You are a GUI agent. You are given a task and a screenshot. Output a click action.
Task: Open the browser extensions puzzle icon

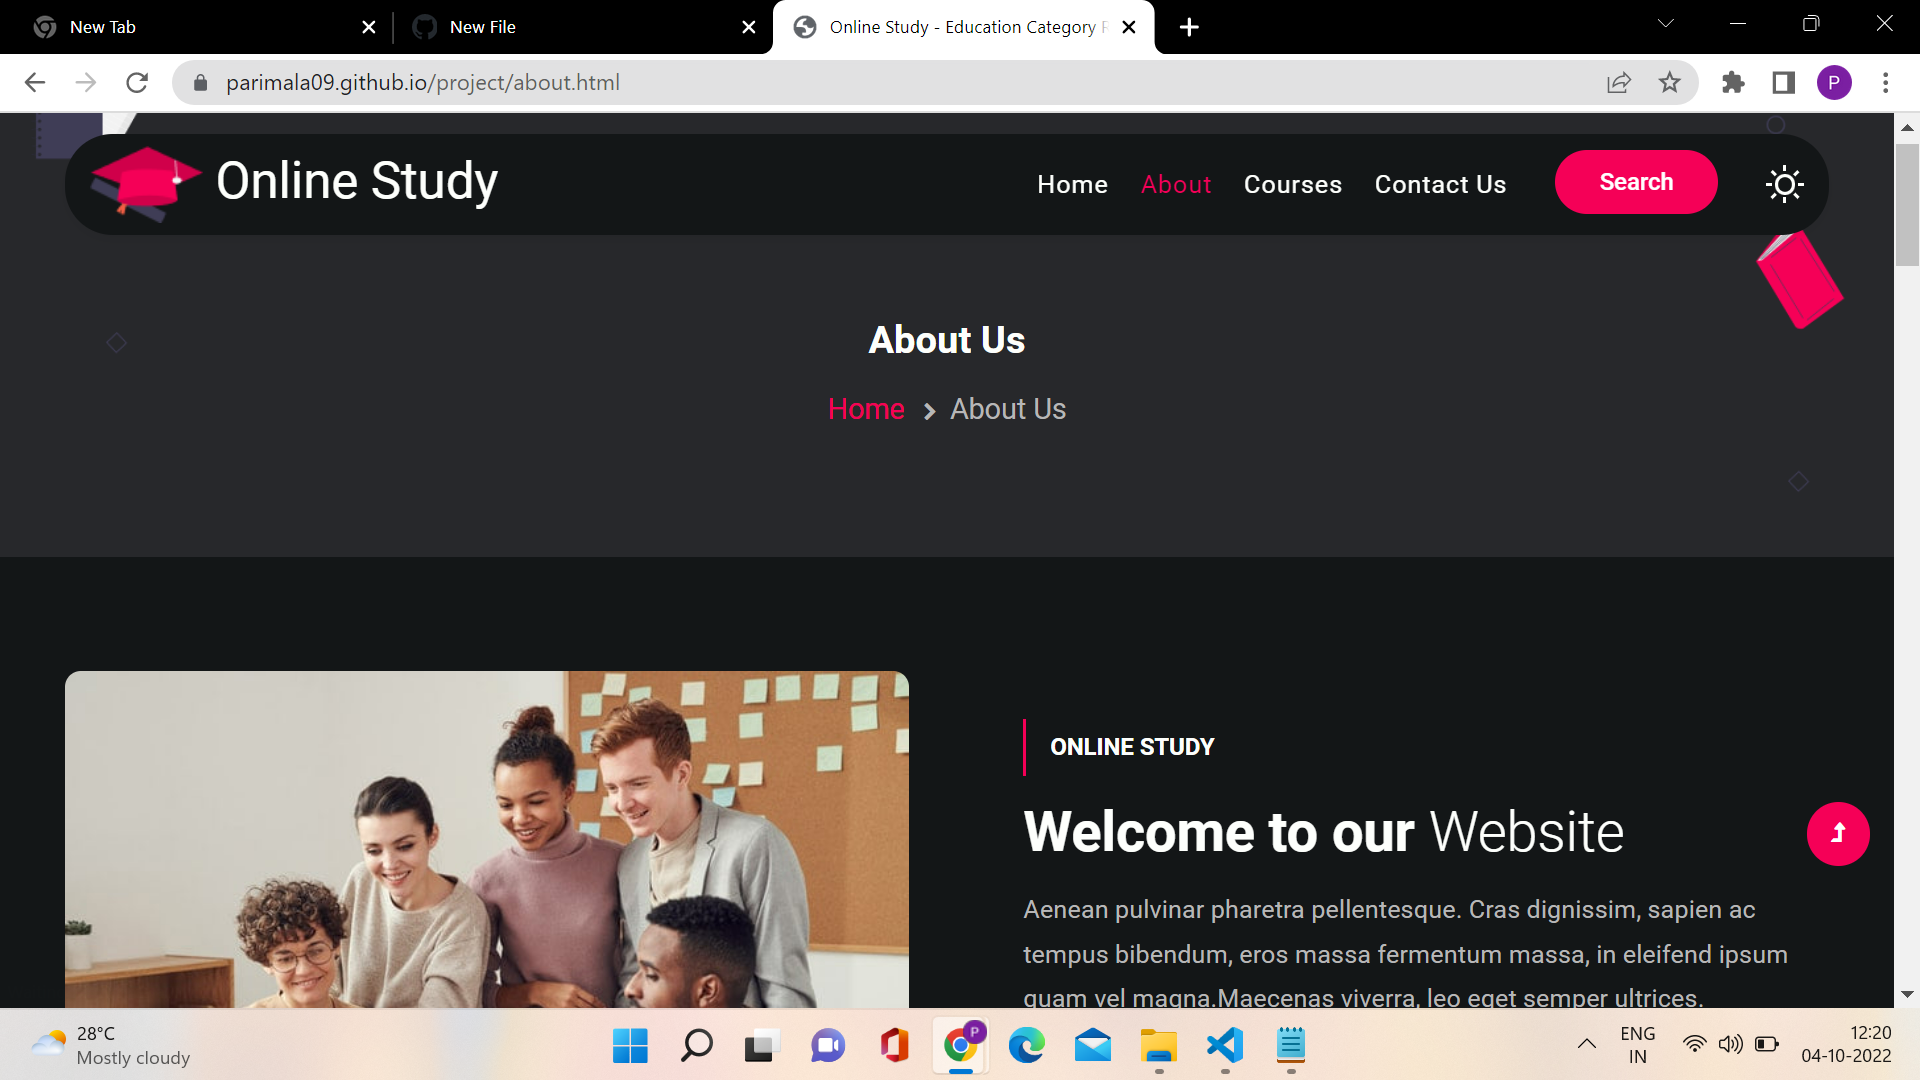coord(1733,83)
